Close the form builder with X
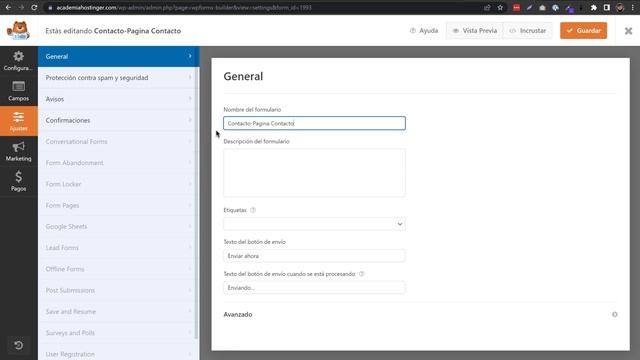 (628, 31)
